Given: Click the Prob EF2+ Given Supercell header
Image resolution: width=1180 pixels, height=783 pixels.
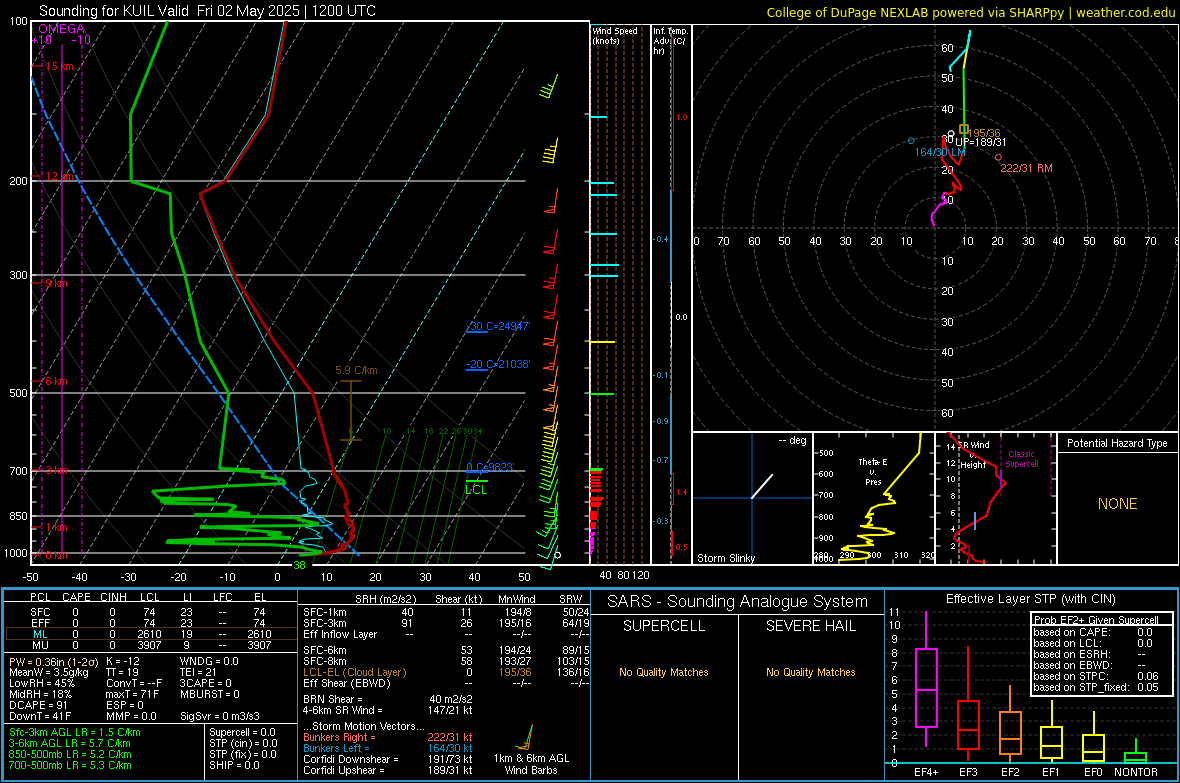Looking at the screenshot, I should [1096, 620].
